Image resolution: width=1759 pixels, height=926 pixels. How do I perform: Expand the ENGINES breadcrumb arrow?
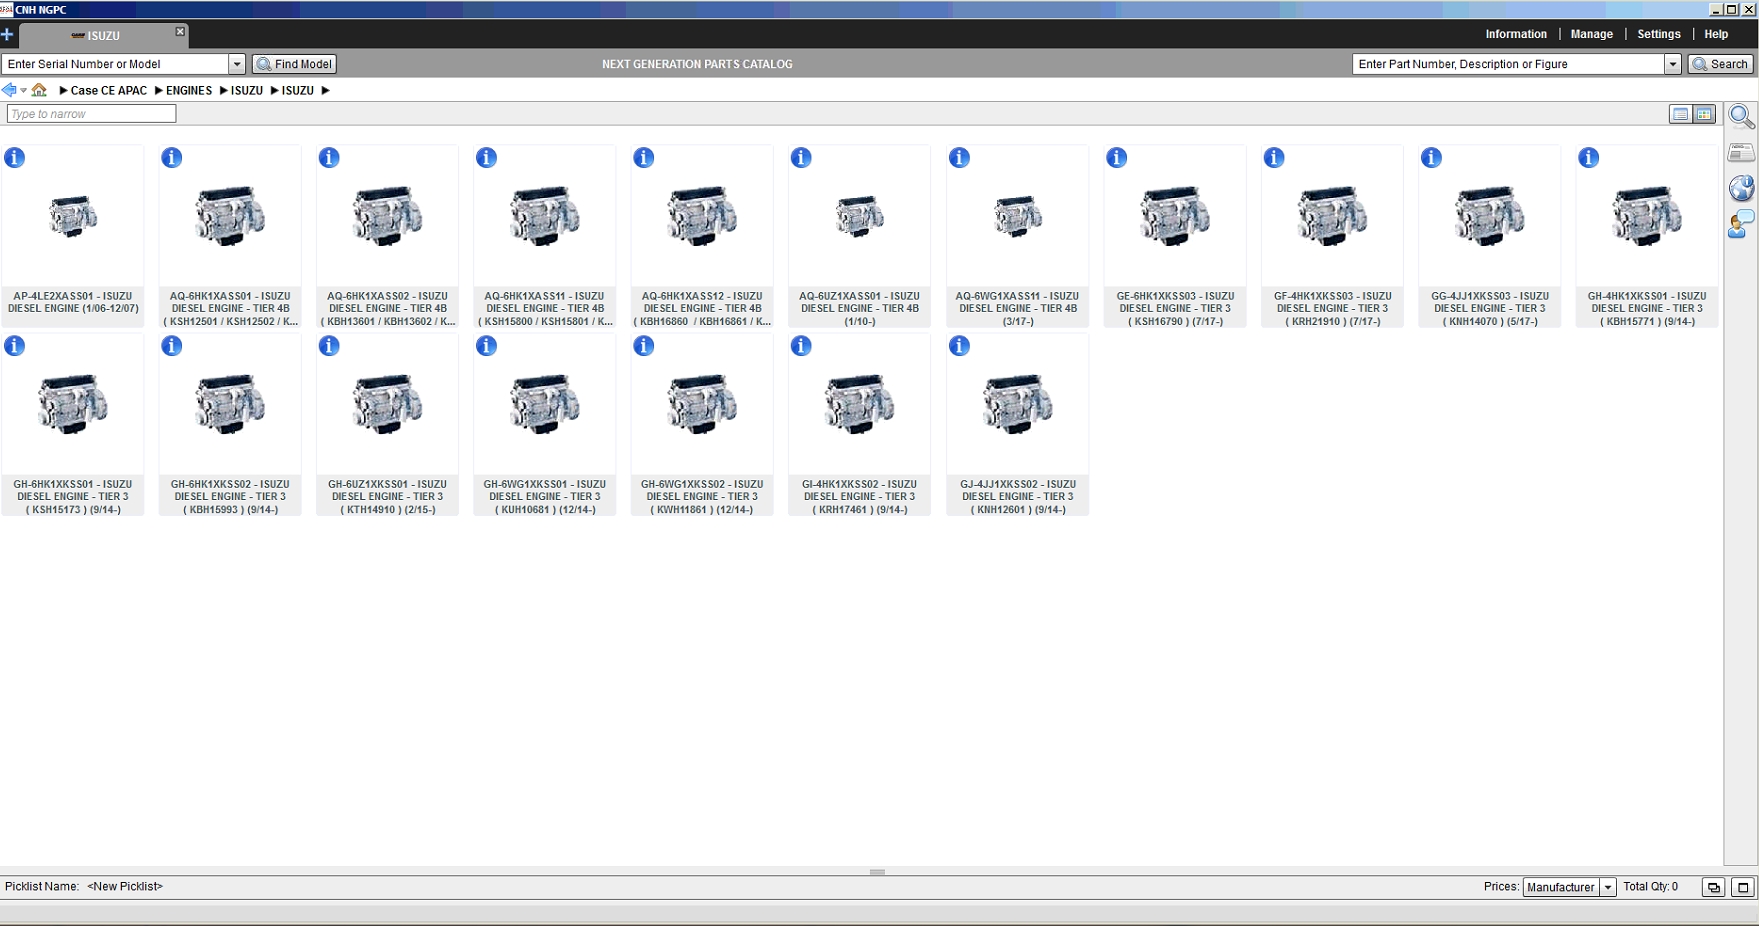(158, 91)
